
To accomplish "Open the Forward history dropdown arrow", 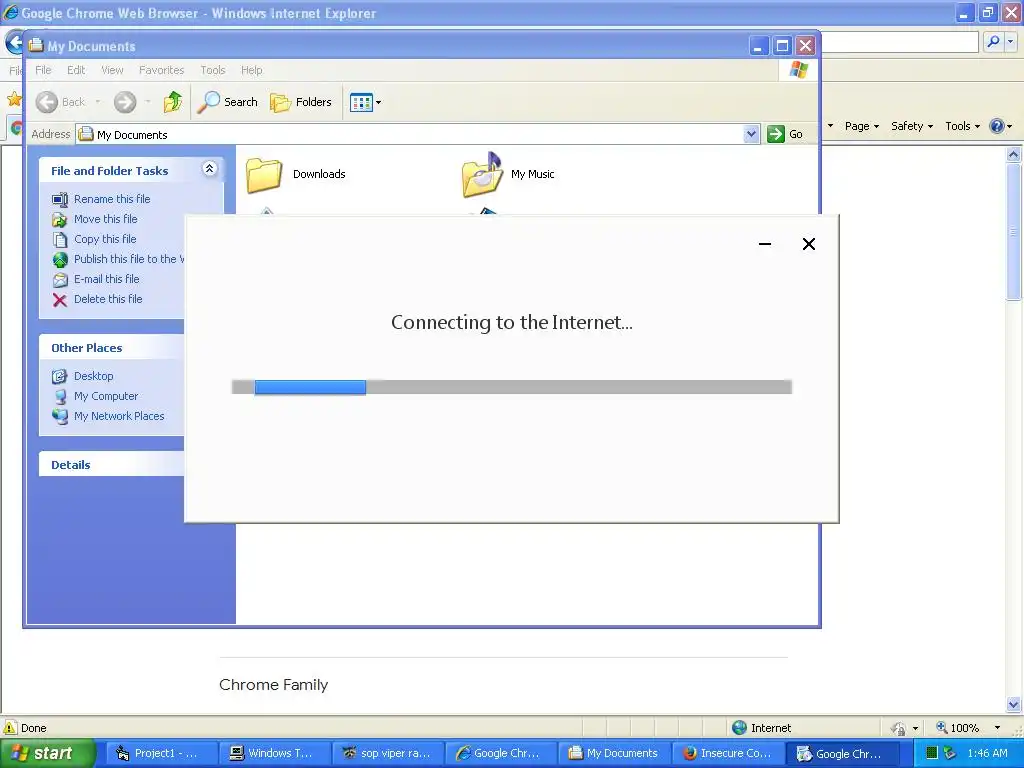I will (x=148, y=102).
